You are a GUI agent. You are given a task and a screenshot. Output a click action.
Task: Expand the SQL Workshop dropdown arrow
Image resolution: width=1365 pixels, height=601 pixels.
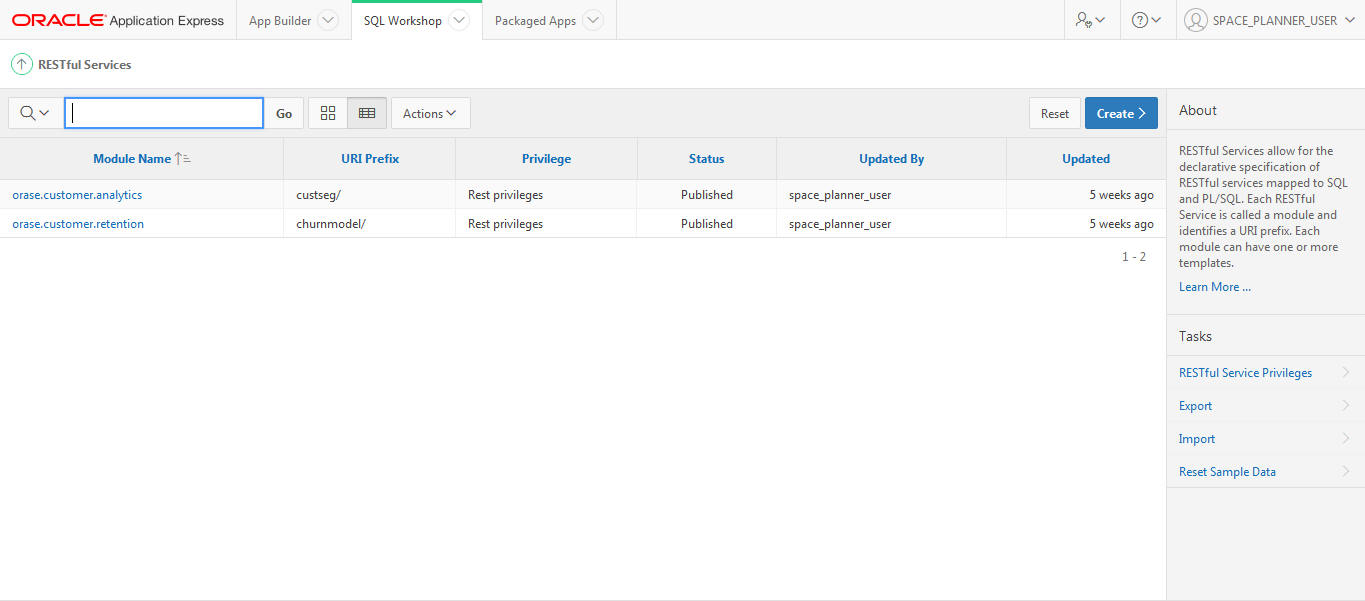[x=458, y=20]
